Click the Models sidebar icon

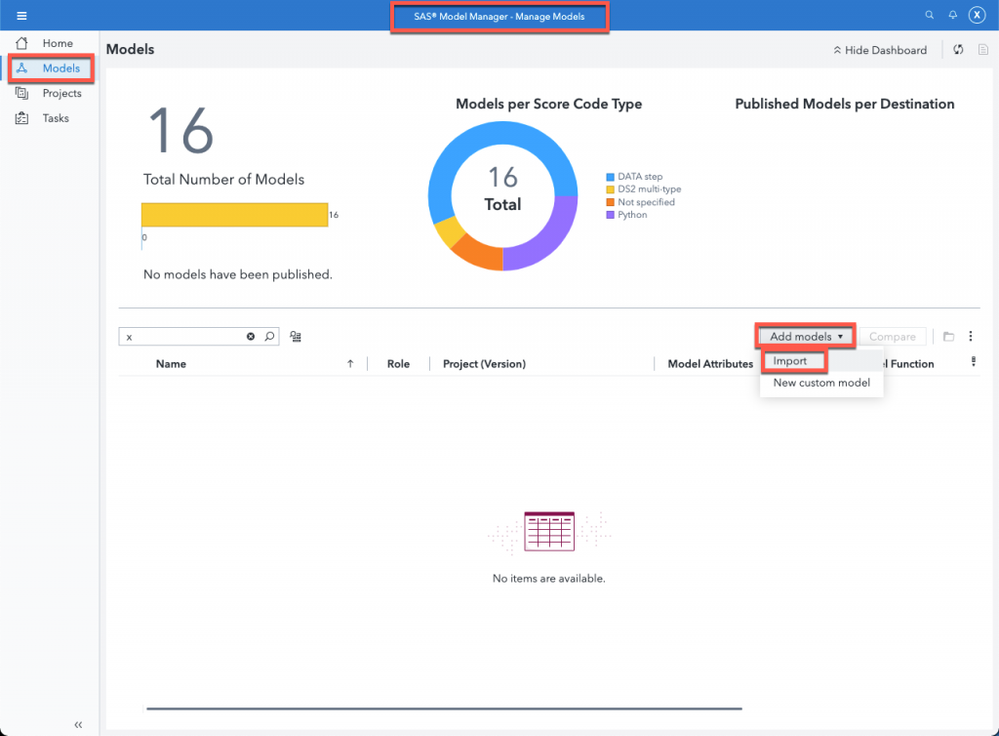(22, 68)
